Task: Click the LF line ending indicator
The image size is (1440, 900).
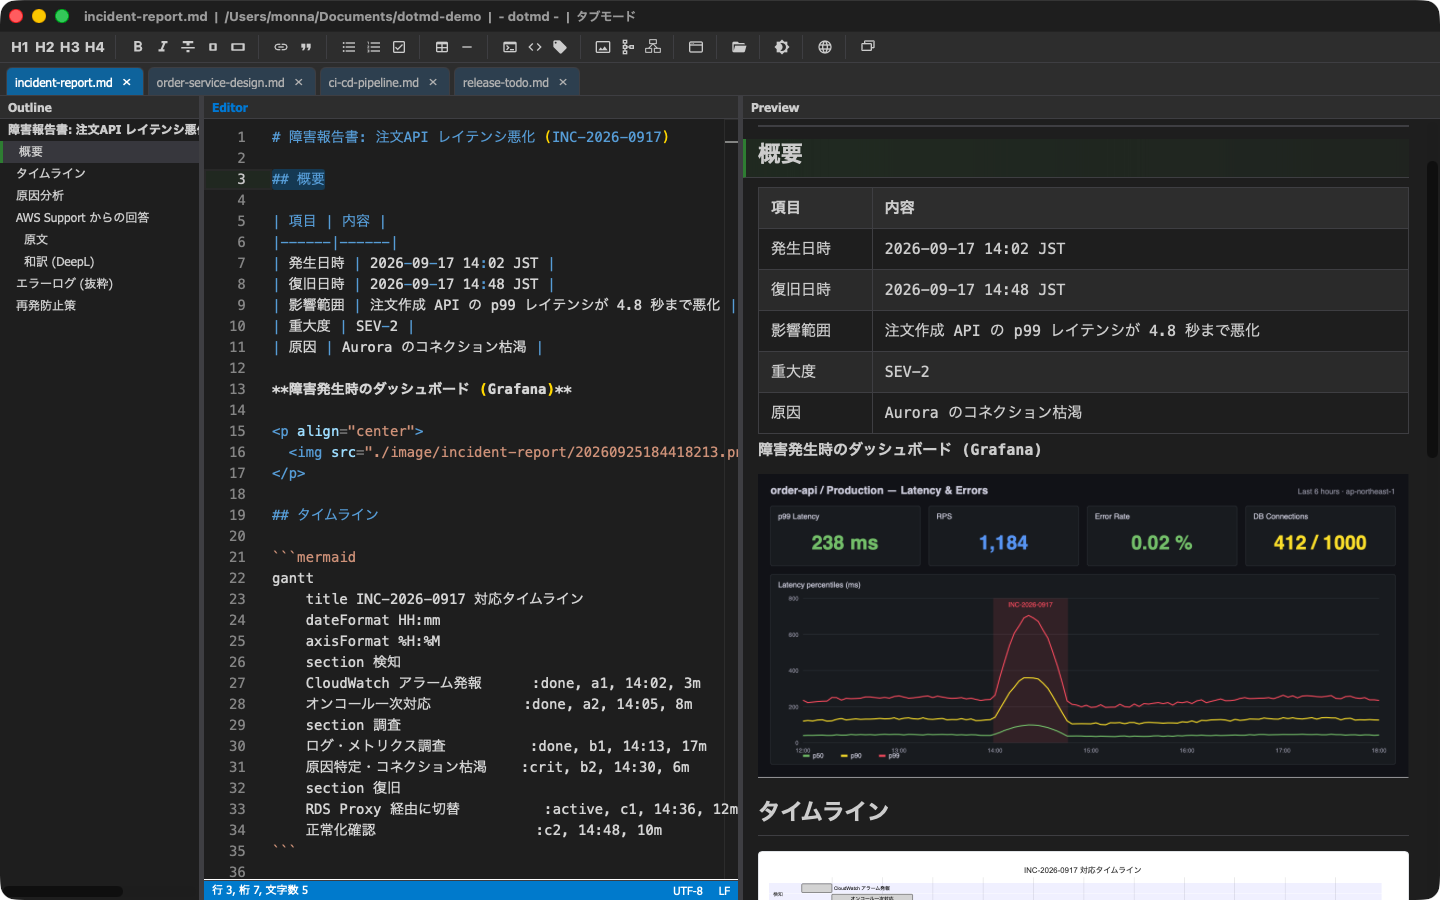Action: coord(724,891)
